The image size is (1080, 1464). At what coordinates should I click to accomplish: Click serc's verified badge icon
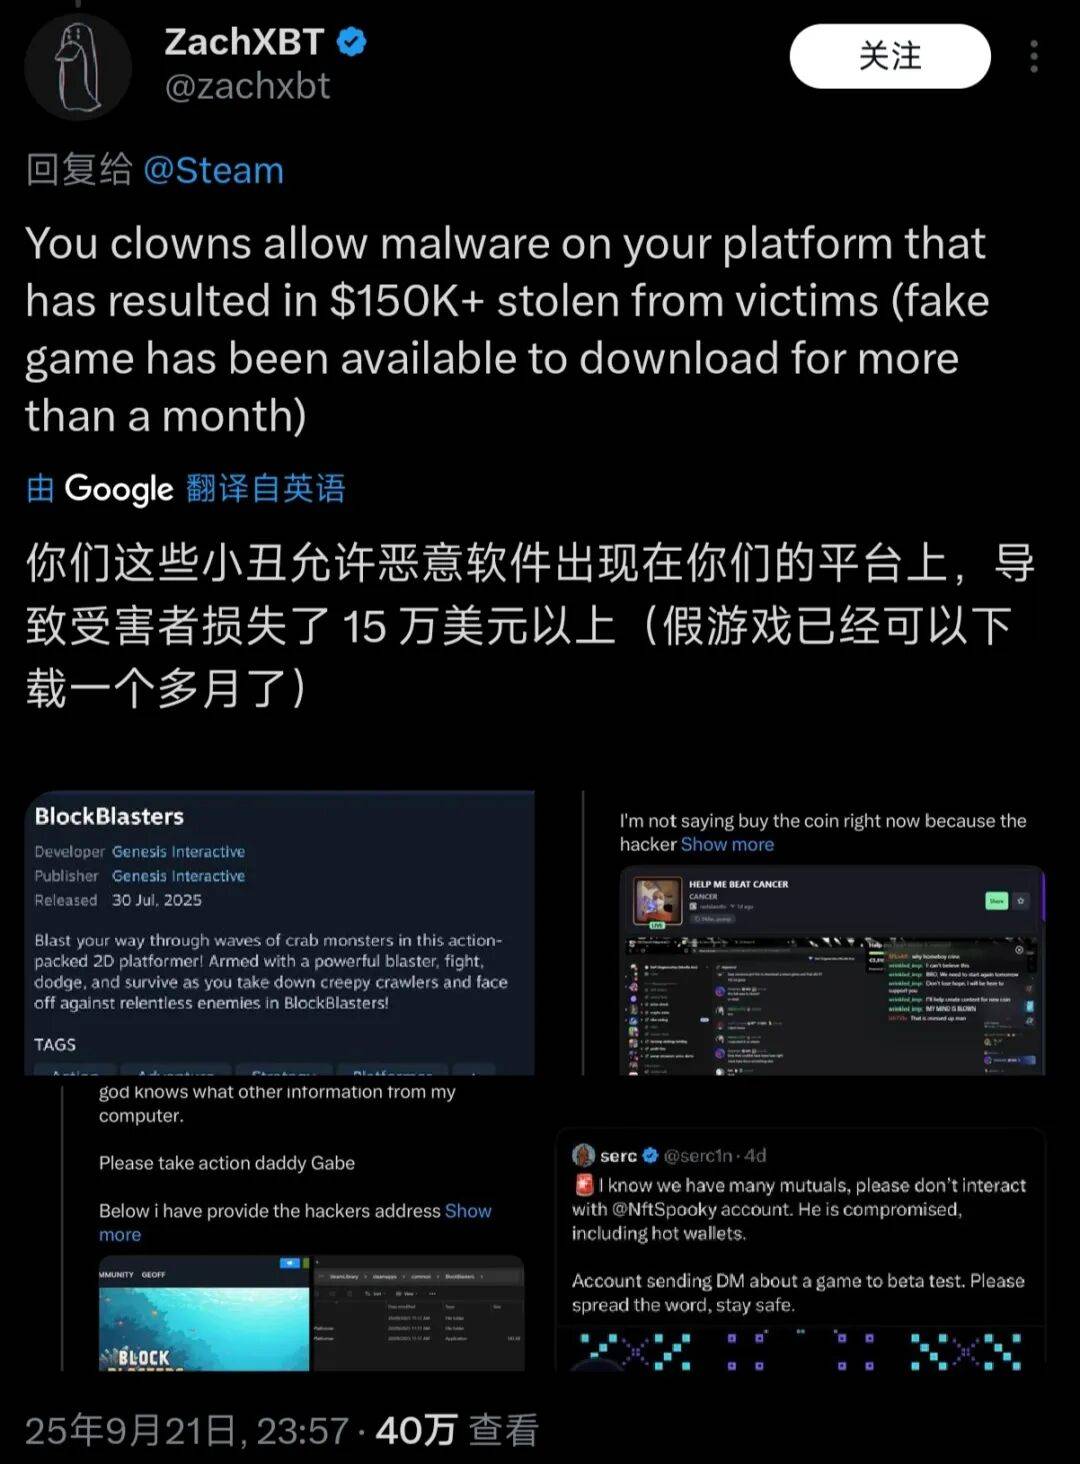pyautogui.click(x=650, y=1156)
